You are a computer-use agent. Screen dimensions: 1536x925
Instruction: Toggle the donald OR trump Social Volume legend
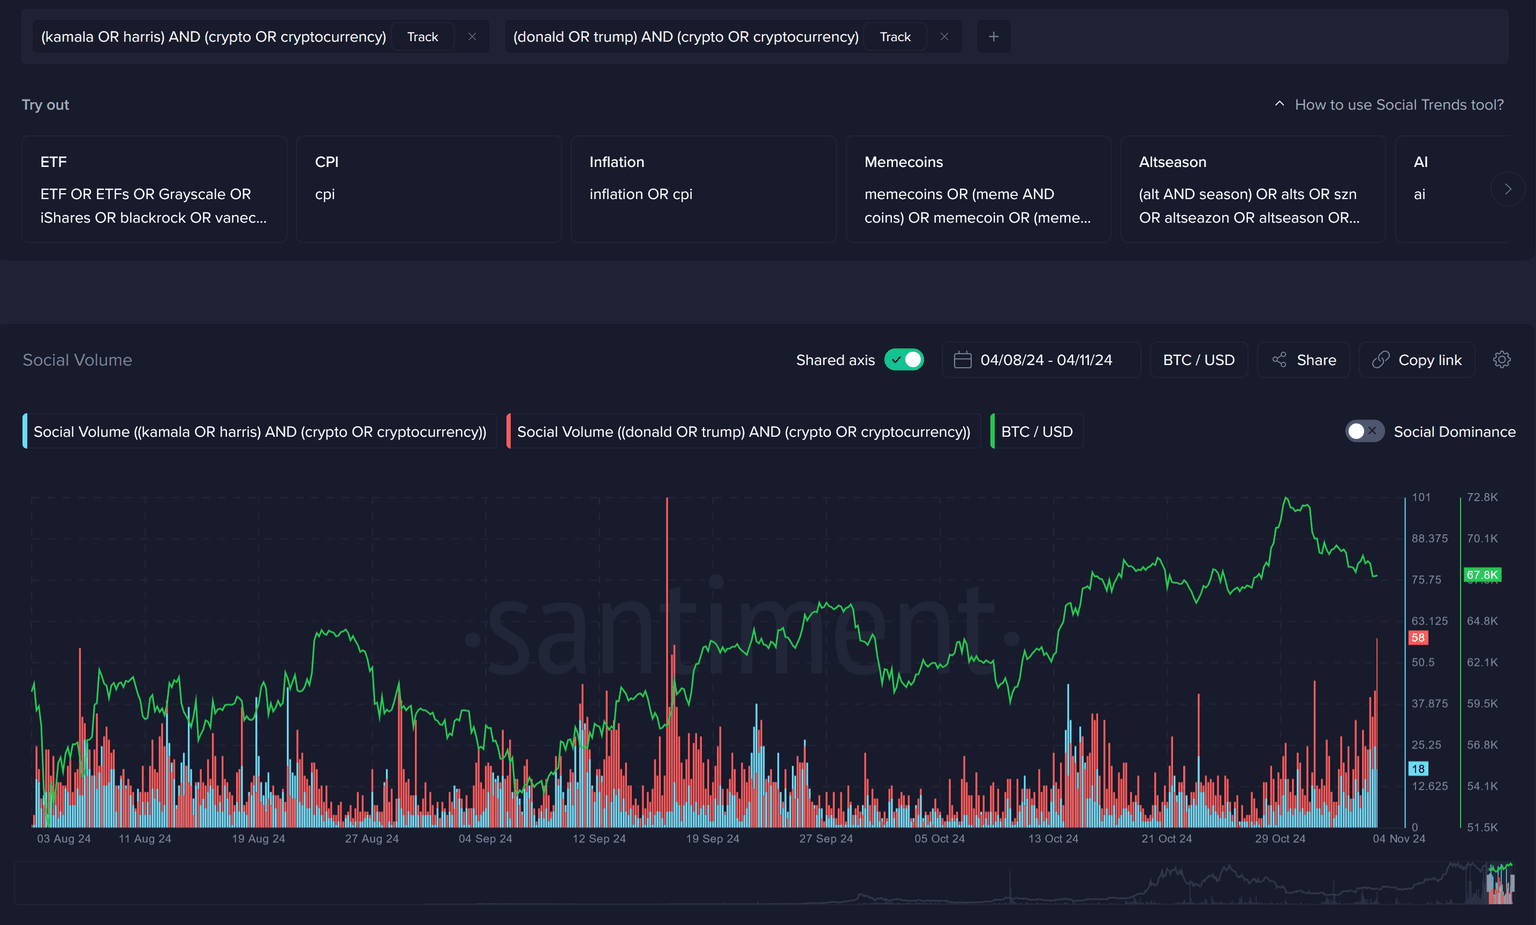[743, 432]
